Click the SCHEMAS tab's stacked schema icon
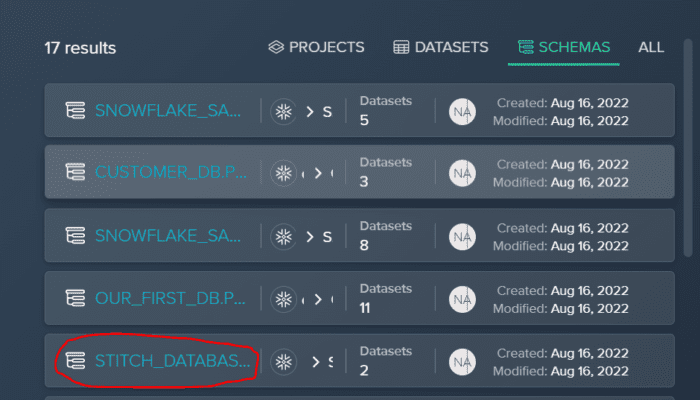The width and height of the screenshot is (700, 400). coord(525,47)
